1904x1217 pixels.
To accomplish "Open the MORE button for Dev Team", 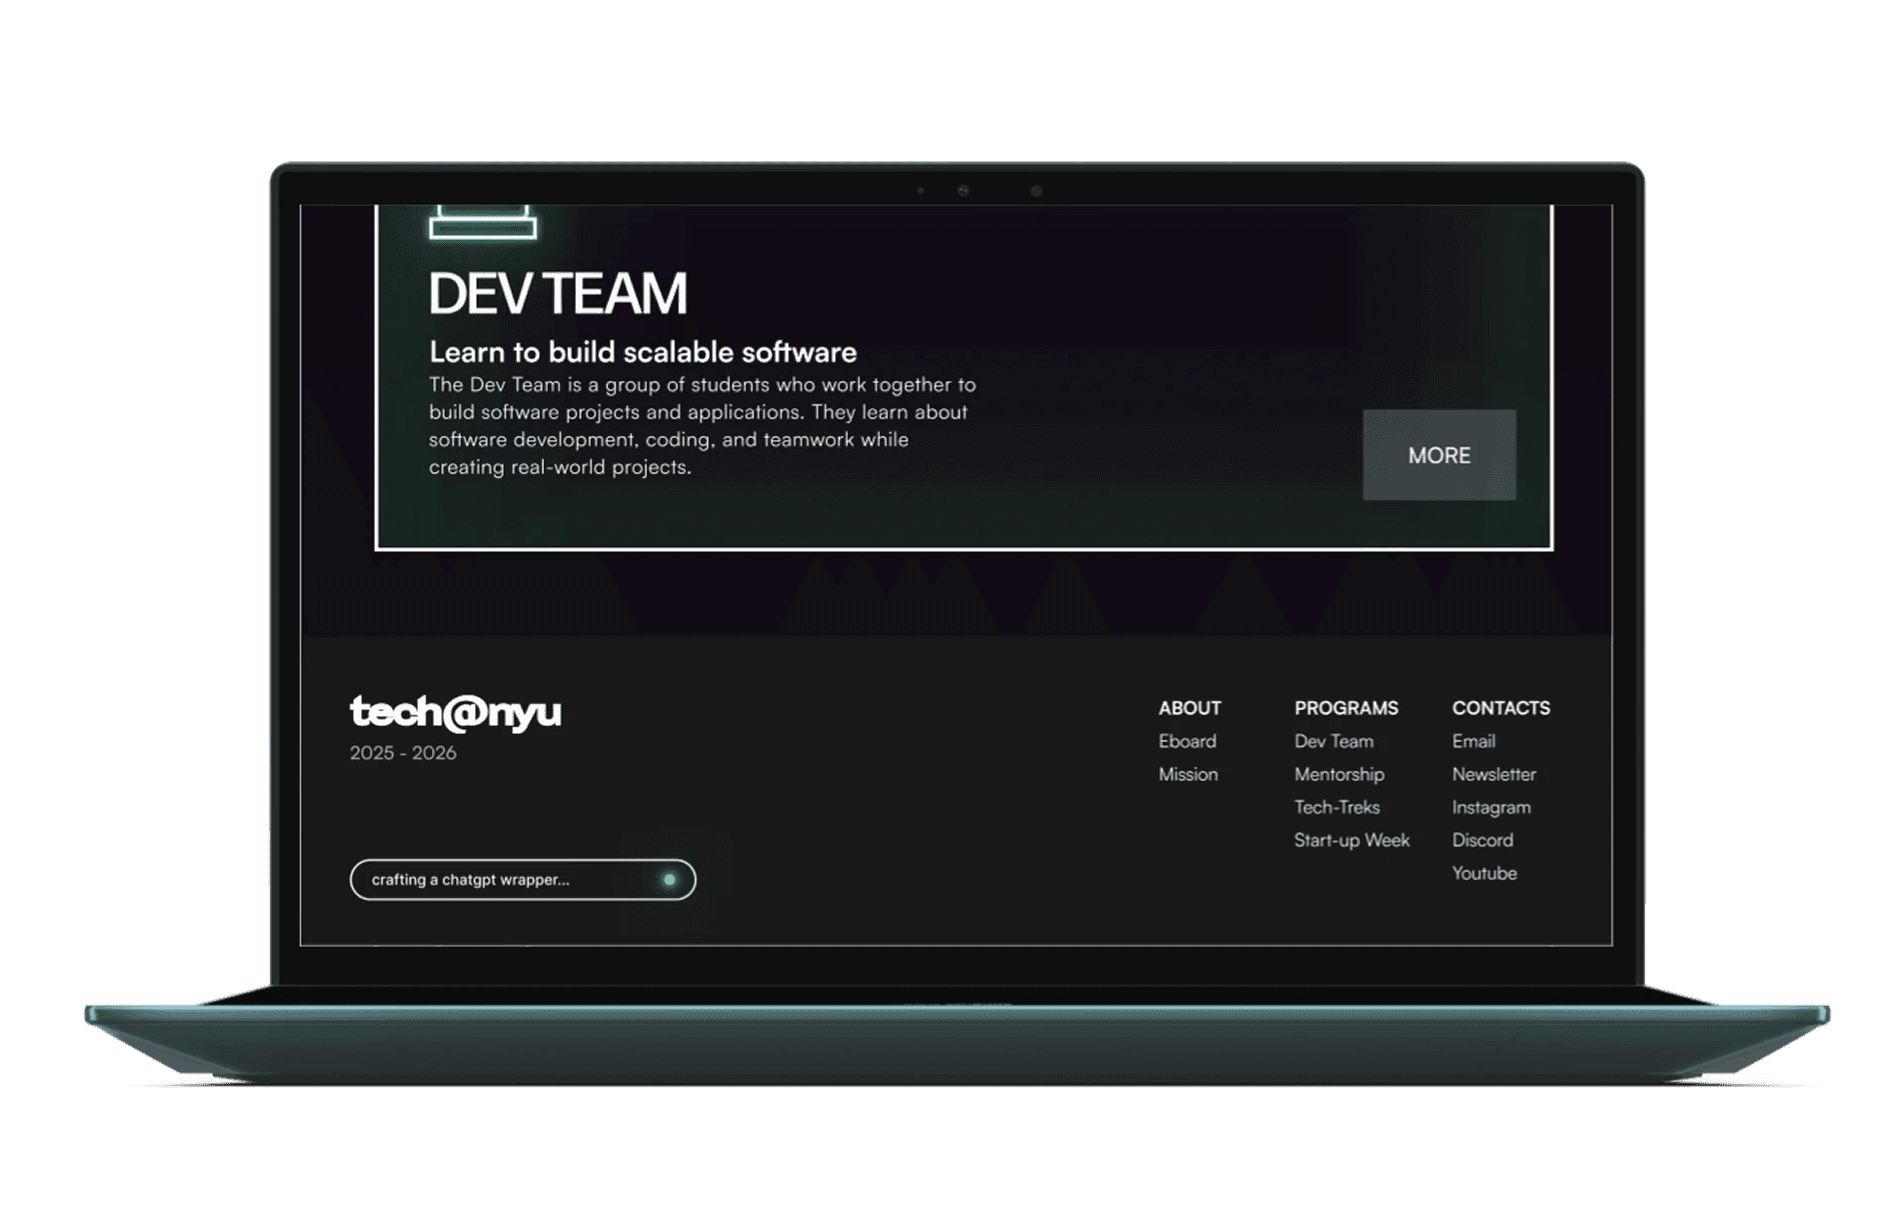I will pyautogui.click(x=1439, y=455).
